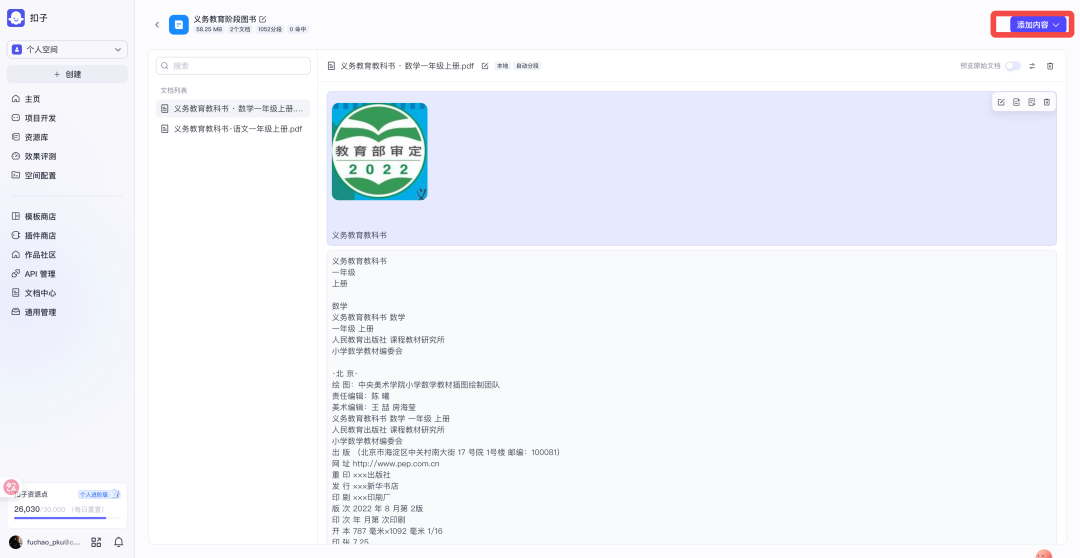1080x558 pixels.
Task: Click the 搜索 field in the document panel
Action: point(233,66)
